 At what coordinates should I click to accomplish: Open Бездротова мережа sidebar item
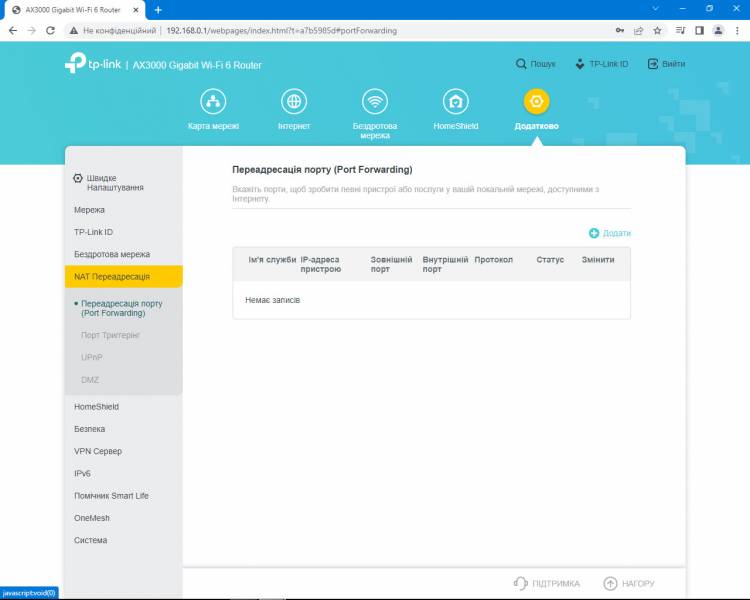pos(112,254)
